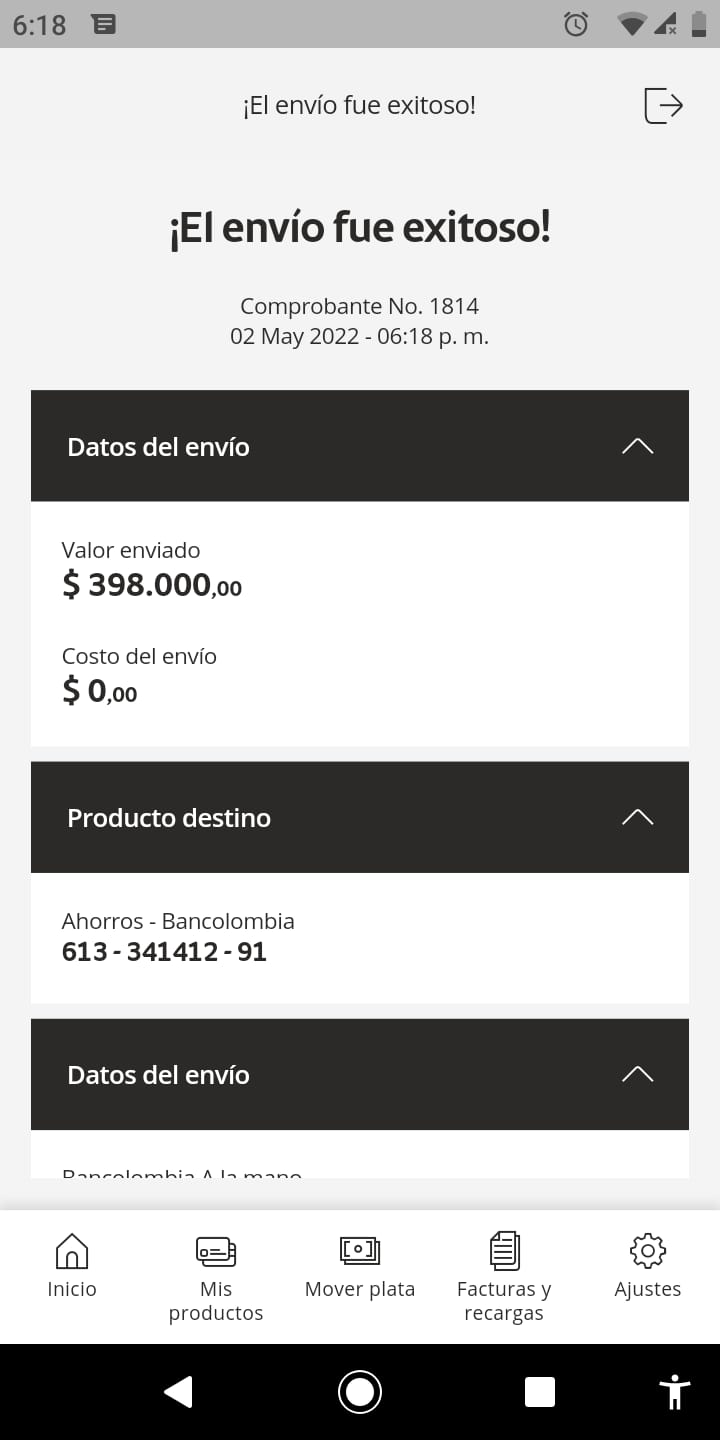720x1440 pixels.
Task: Tap the Inicio house icon
Action: point(72,1250)
